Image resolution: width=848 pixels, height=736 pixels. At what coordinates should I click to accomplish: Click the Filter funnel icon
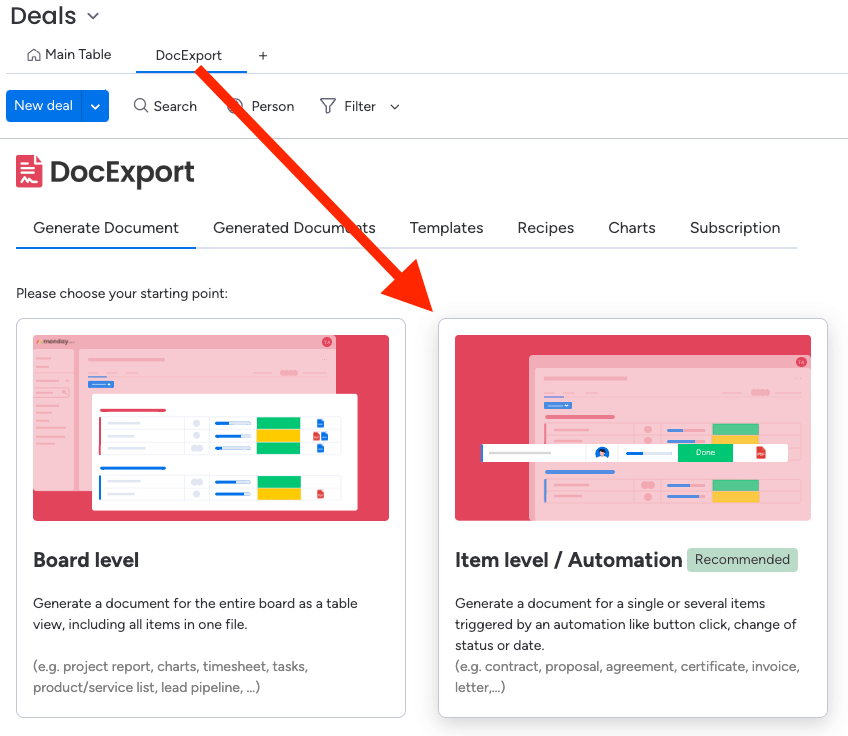[328, 106]
